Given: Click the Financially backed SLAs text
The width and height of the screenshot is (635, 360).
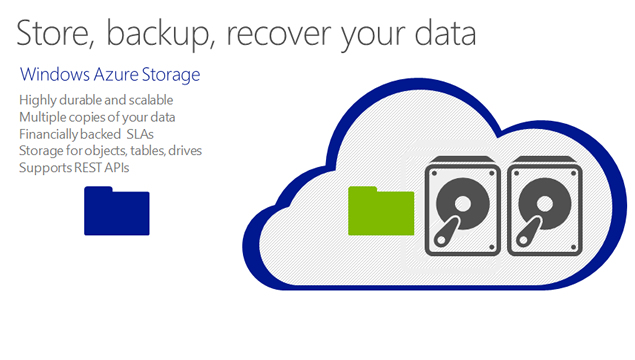Looking at the screenshot, I should 86,134.
